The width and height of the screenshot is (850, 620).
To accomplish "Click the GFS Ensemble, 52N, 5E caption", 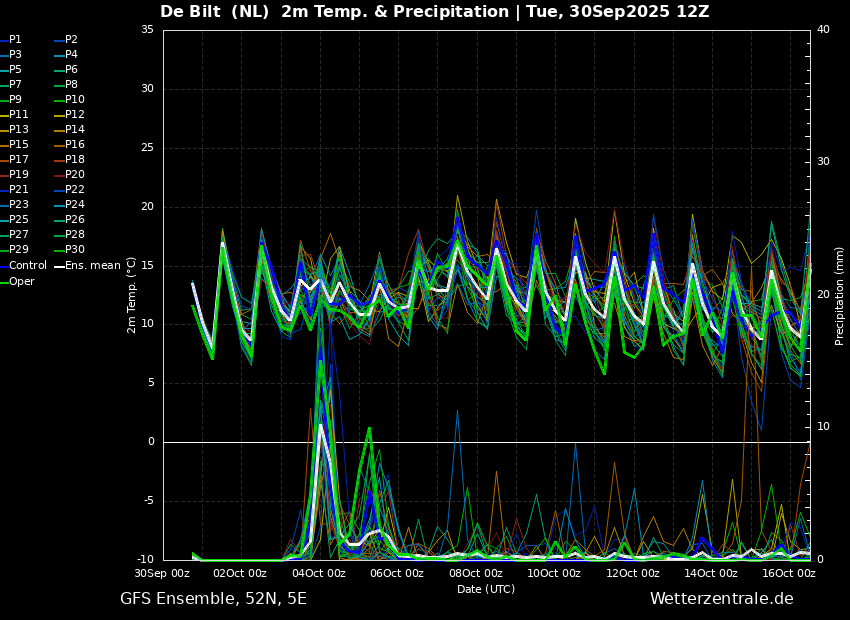I will [x=213, y=599].
